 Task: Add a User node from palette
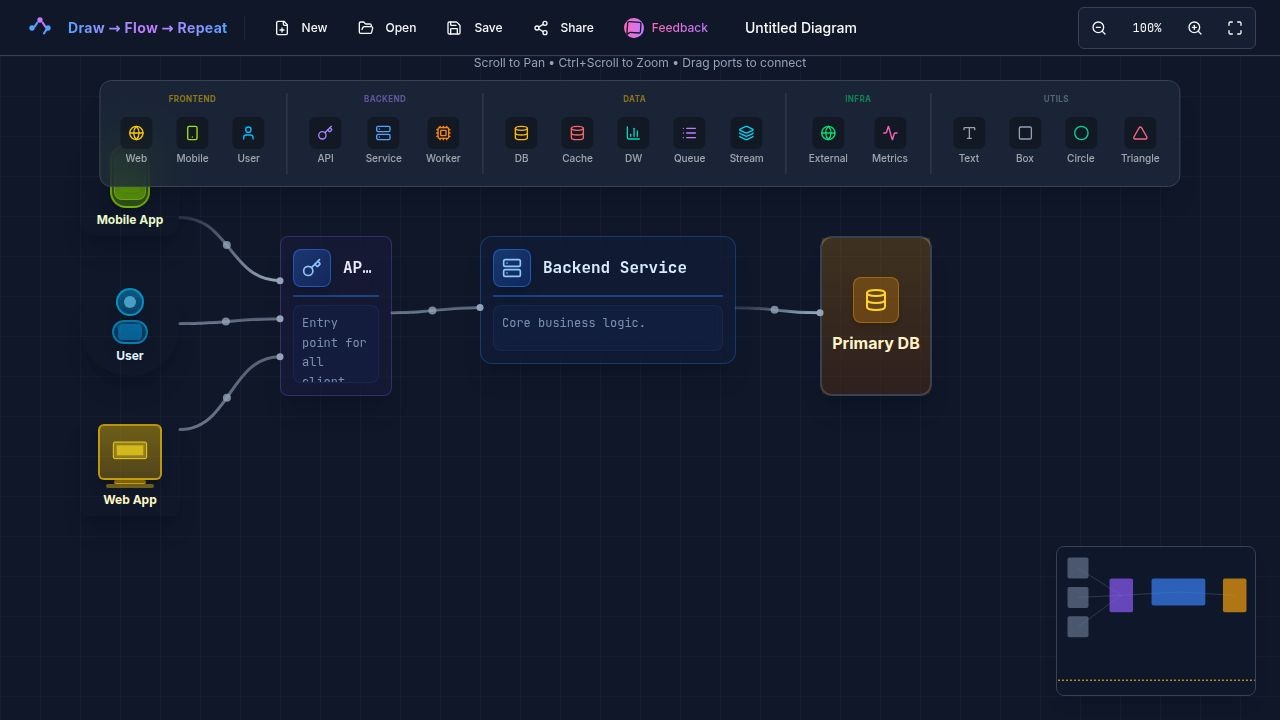(x=248, y=141)
